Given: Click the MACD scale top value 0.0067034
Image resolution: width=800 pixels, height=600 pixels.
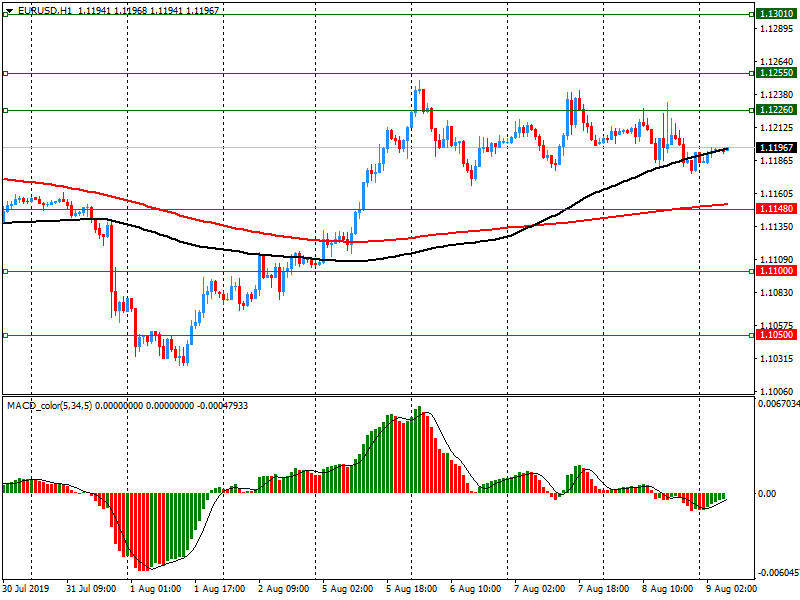Looking at the screenshot, I should 779,404.
